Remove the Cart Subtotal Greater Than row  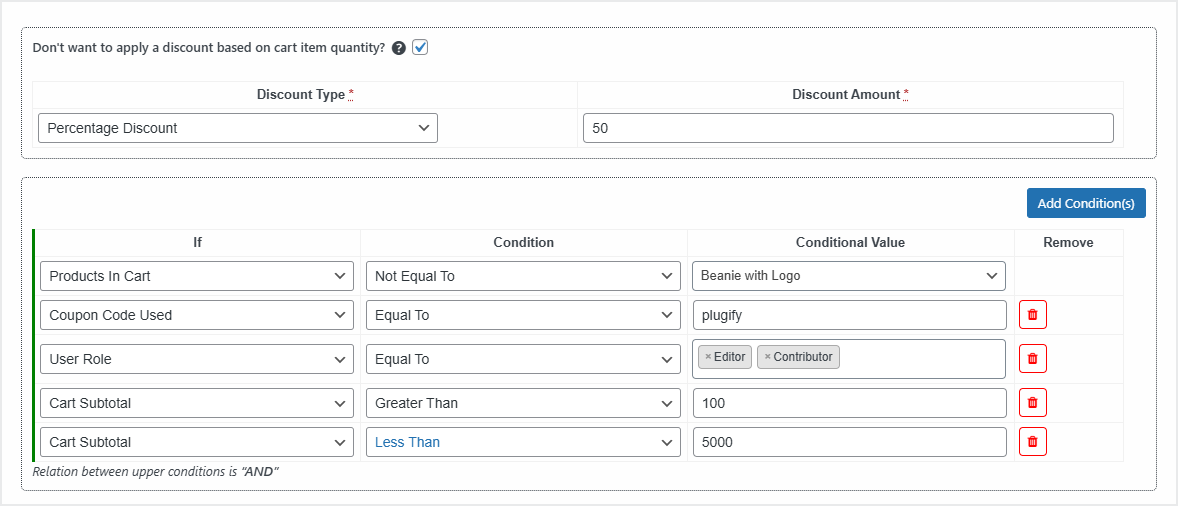1032,403
